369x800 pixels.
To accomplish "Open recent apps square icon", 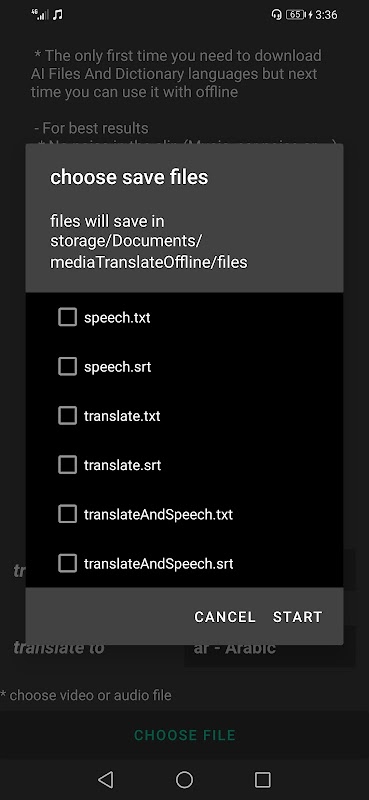I will click(262, 779).
